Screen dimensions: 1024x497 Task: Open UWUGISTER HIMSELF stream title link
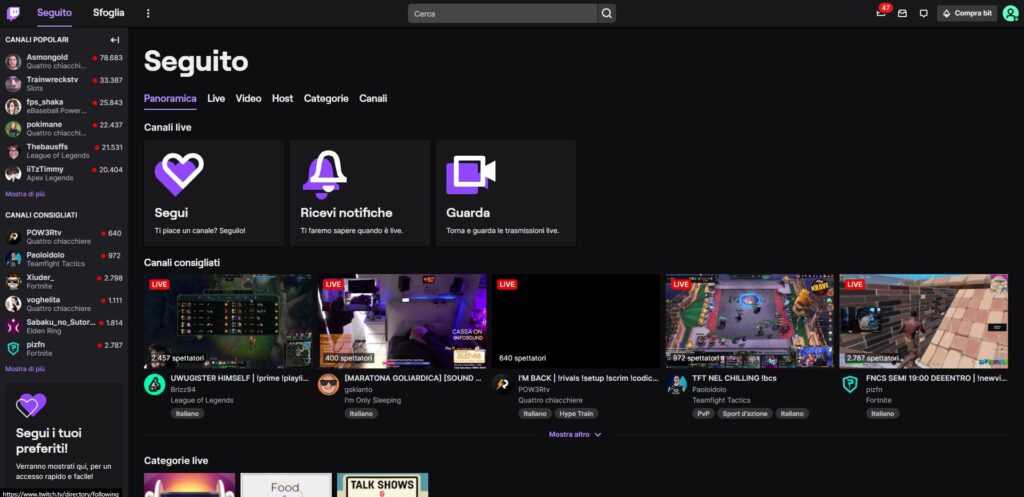point(240,379)
